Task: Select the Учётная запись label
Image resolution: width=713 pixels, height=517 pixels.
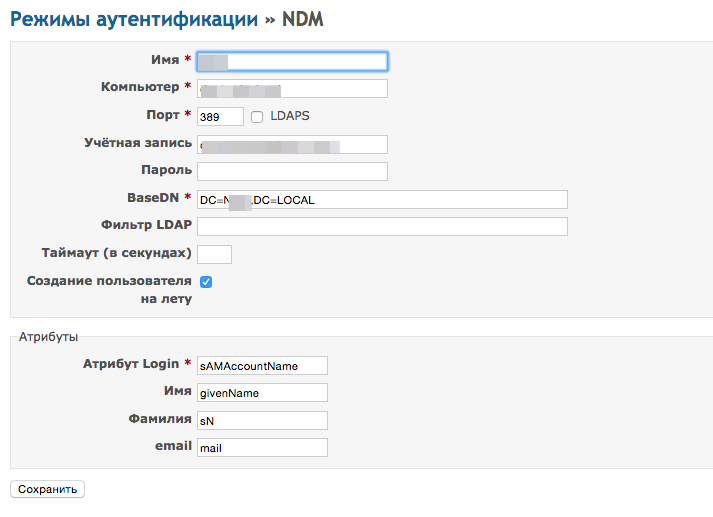Action: pos(138,143)
